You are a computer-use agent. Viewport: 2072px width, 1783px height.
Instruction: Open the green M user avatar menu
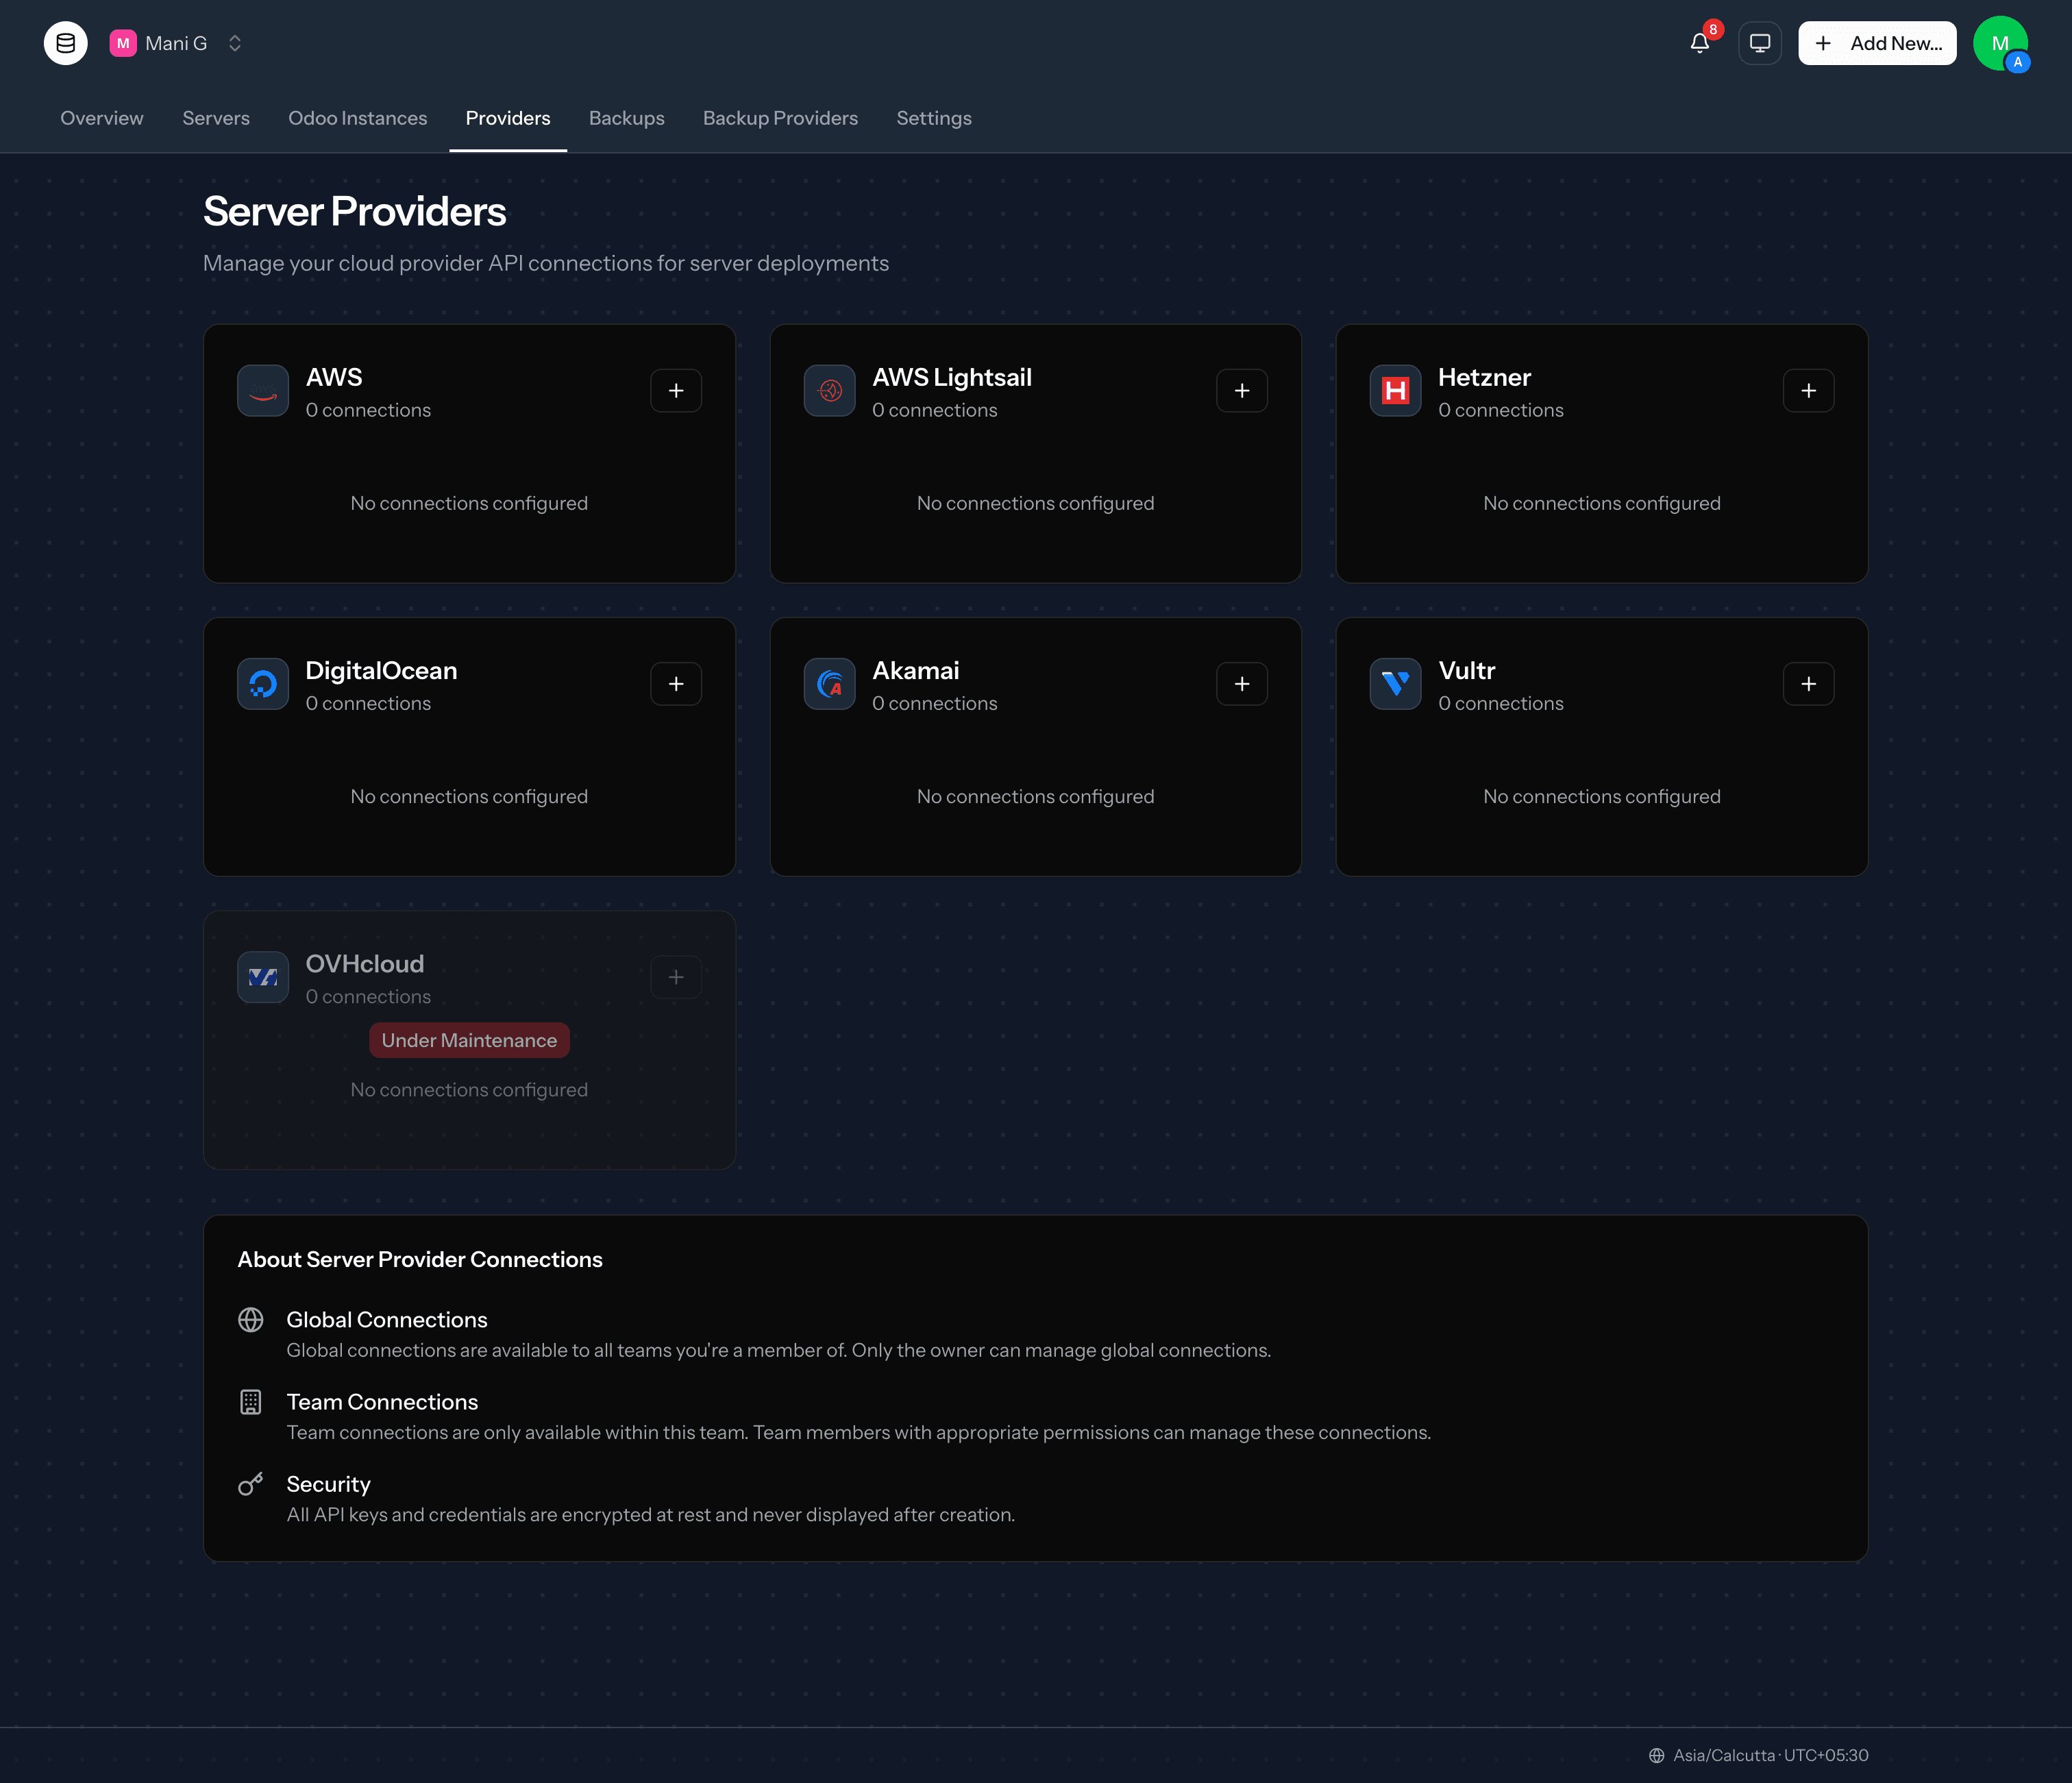pyautogui.click(x=2000, y=43)
